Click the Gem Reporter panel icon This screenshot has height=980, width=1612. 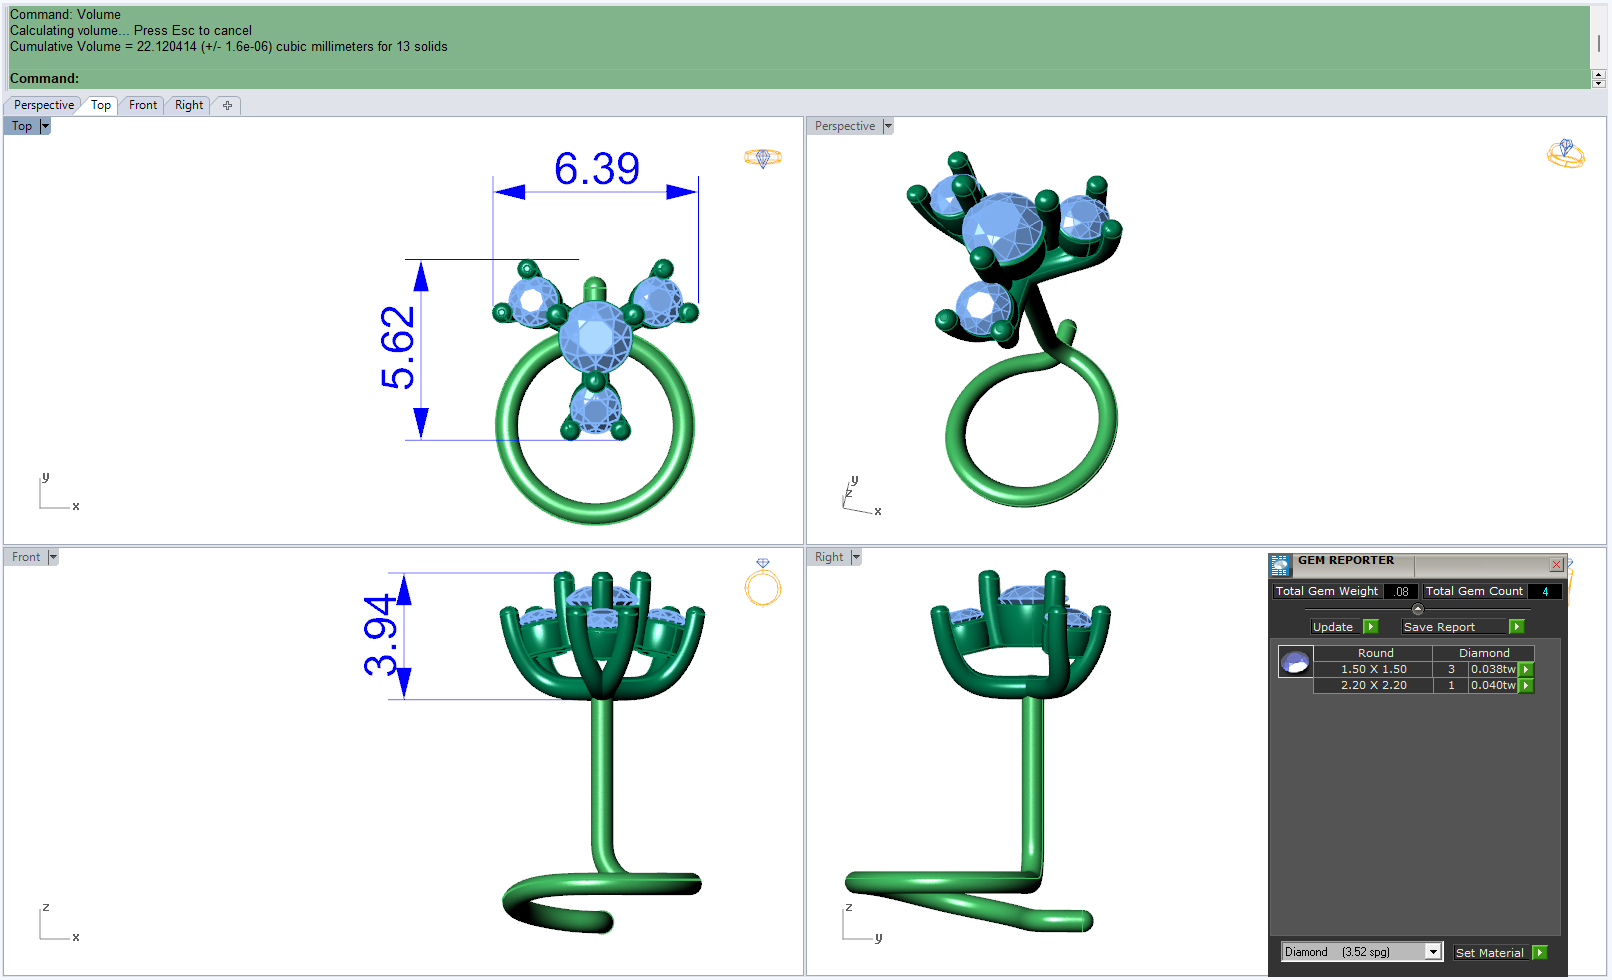click(1280, 565)
